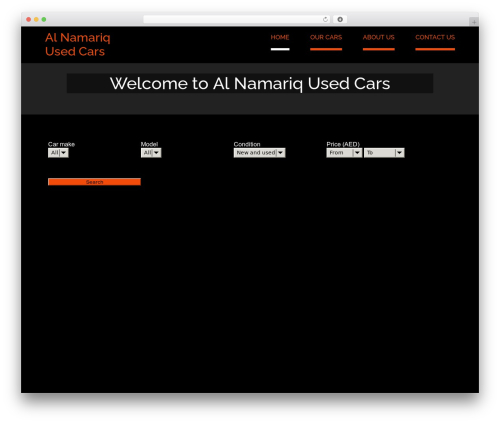Click the yellow minimize window dot
This screenshot has width=500, height=423.
point(36,20)
